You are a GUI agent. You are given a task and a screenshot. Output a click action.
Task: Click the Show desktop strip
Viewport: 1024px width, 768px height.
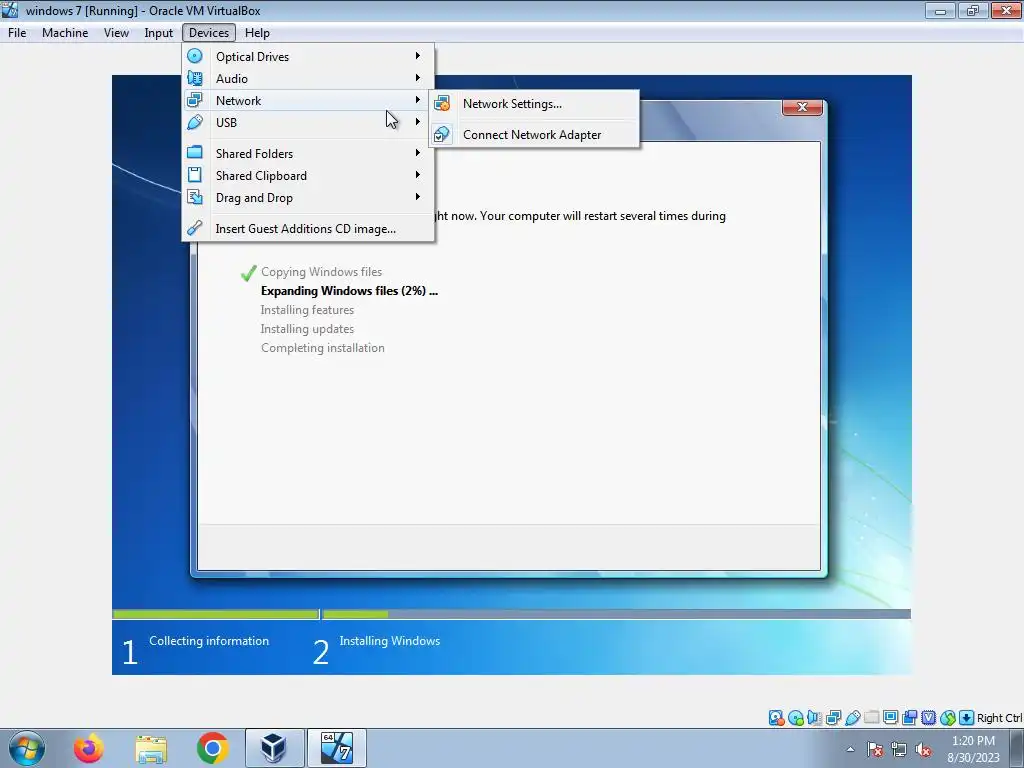tap(1019, 748)
